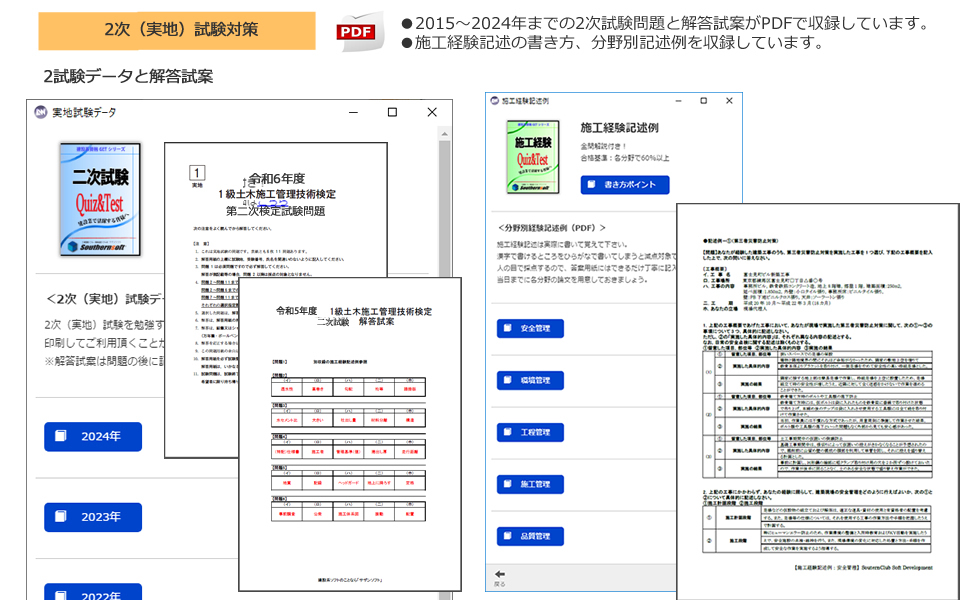The height and width of the screenshot is (600, 970).
Task: Click the book icon on the 品質管理 button
Action: tap(508, 536)
